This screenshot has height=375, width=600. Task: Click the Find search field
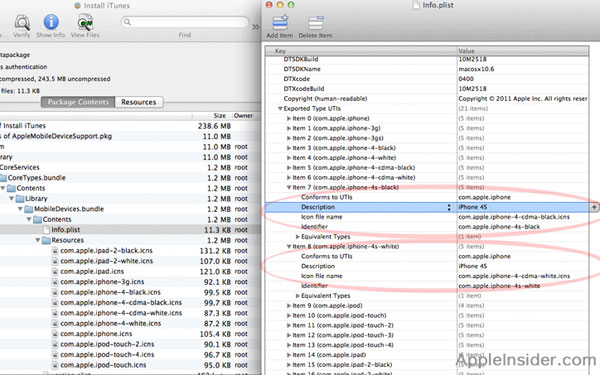point(185,22)
